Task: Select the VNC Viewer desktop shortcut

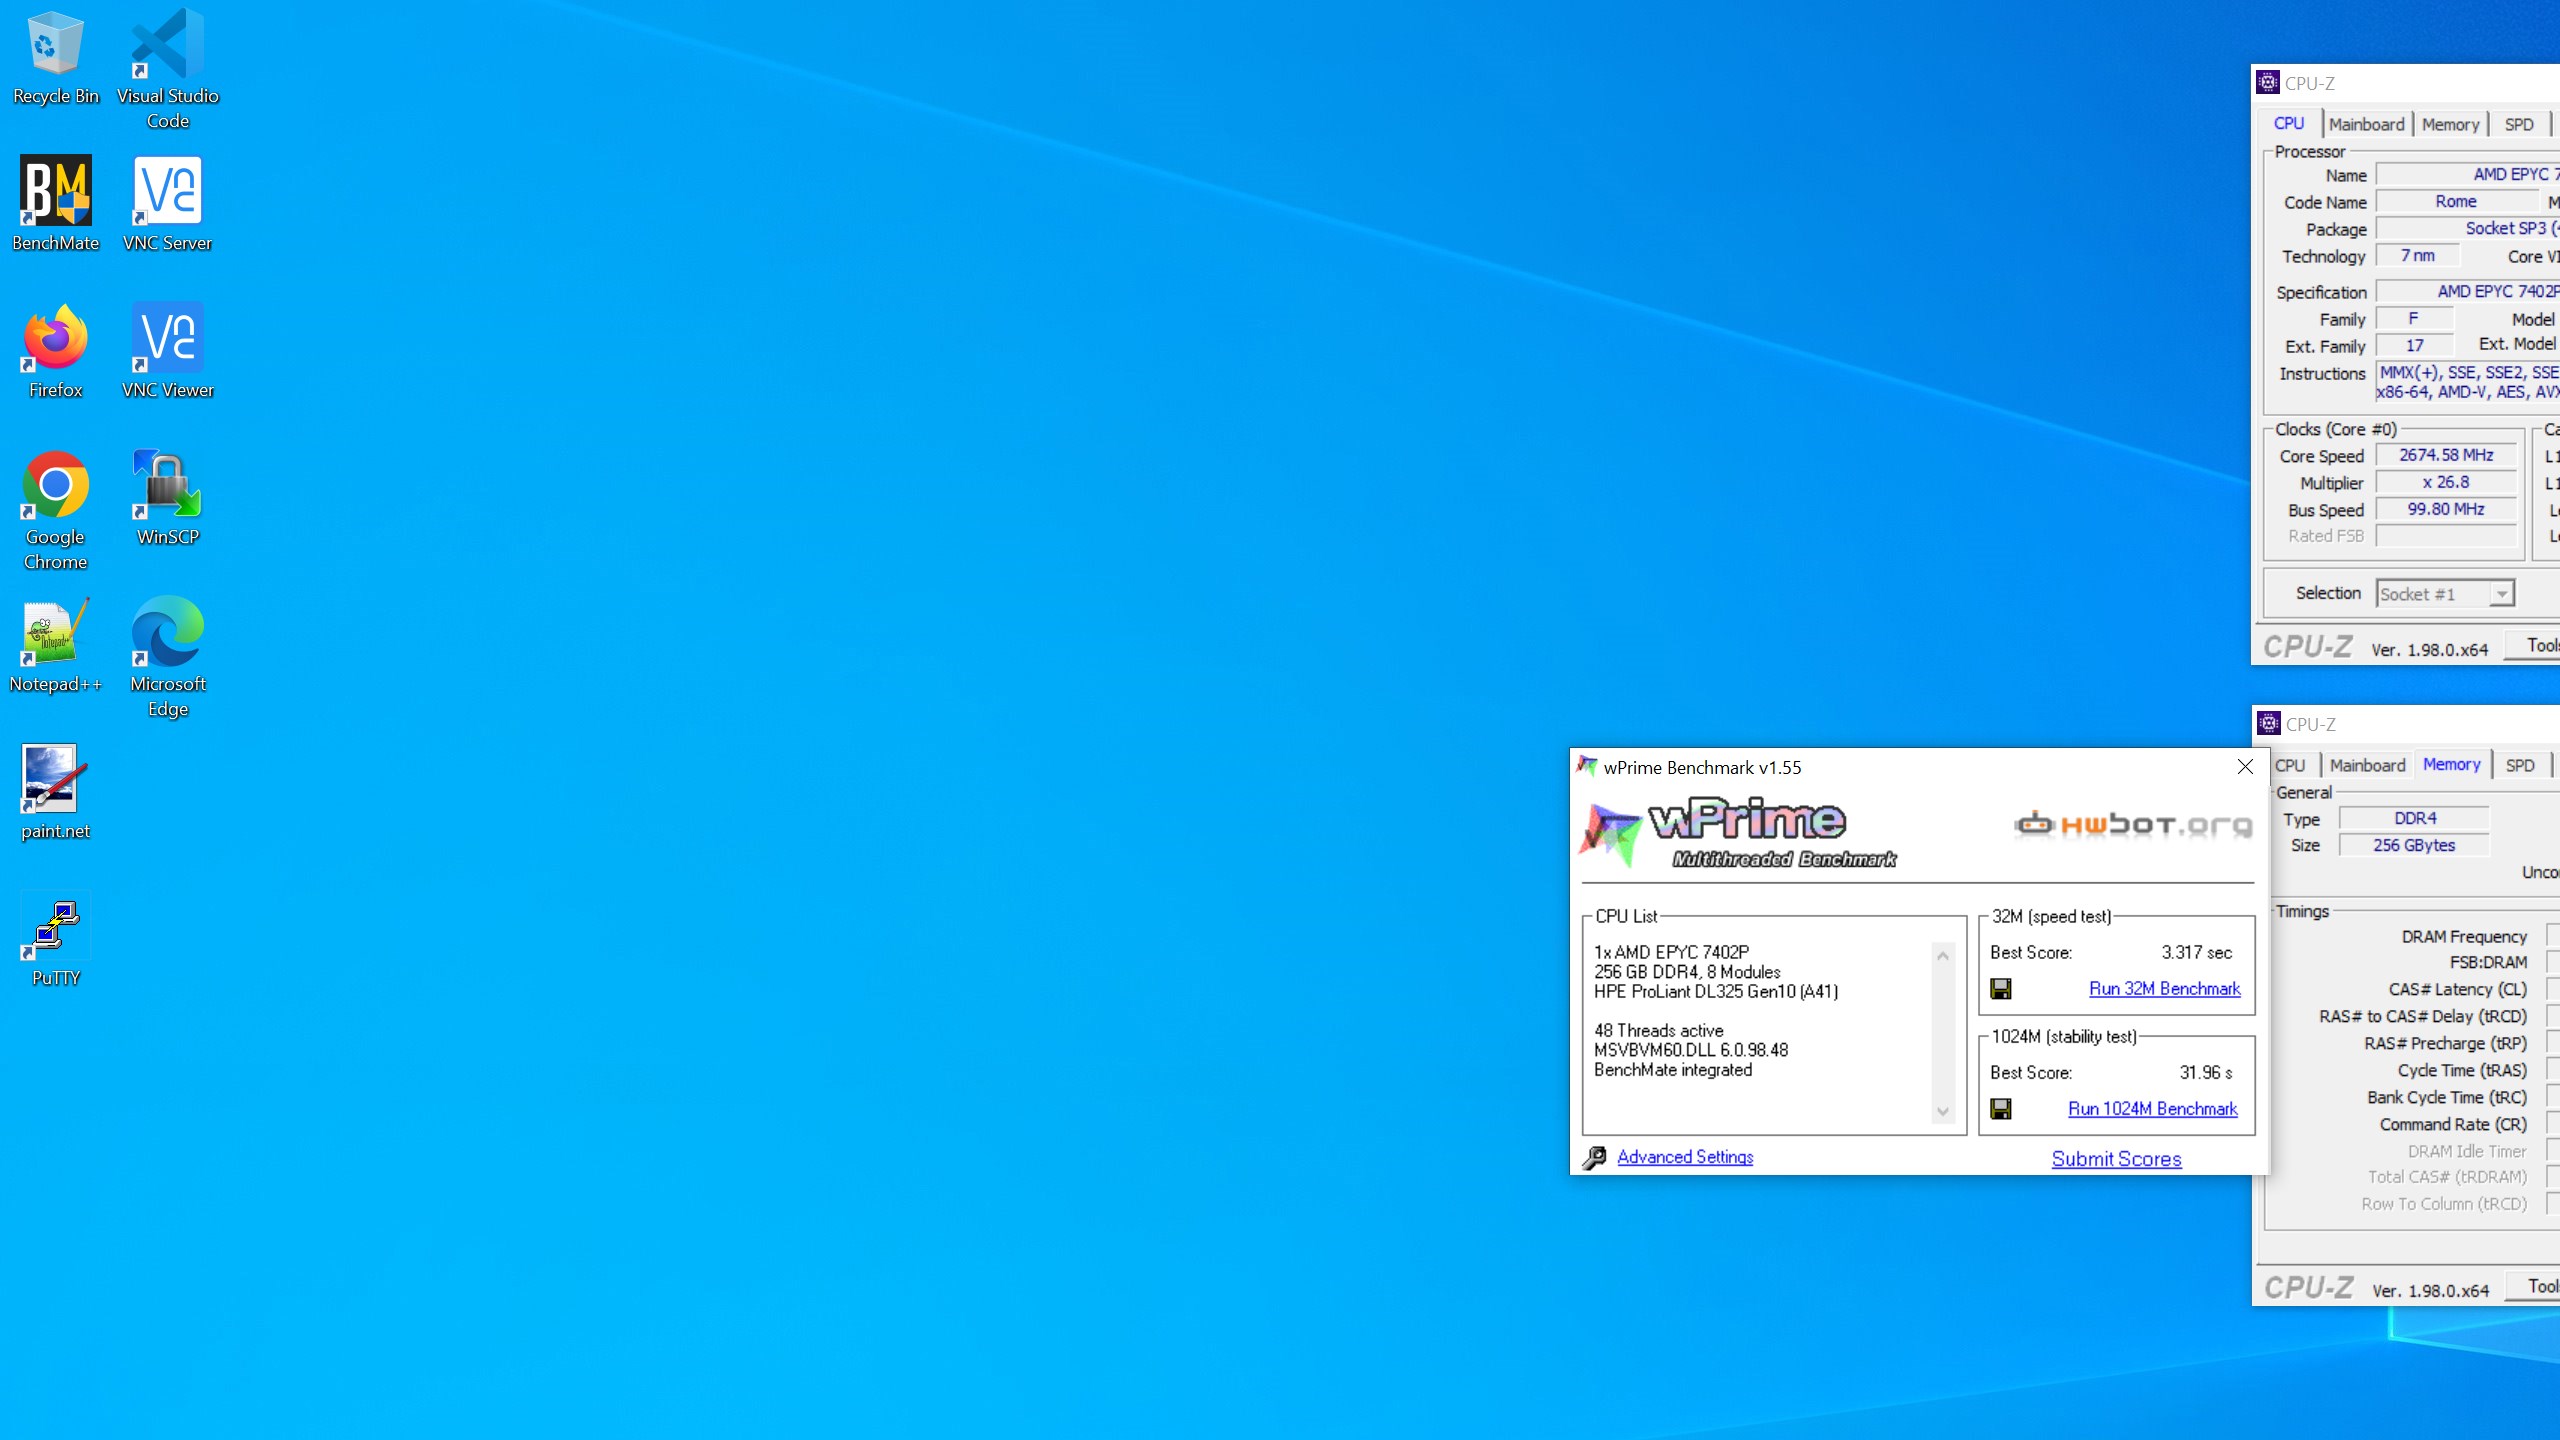Action: 167,351
